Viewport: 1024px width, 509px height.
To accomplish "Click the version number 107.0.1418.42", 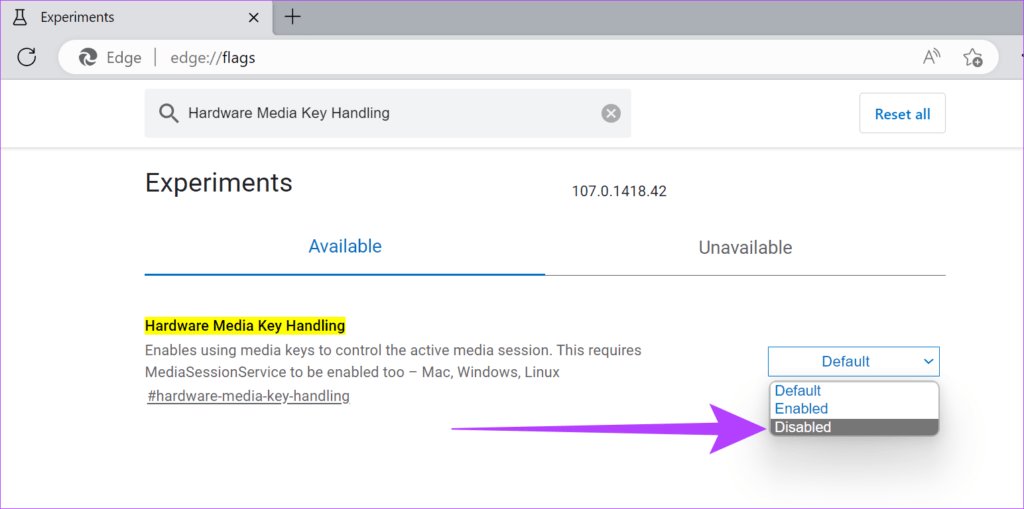I will (619, 191).
